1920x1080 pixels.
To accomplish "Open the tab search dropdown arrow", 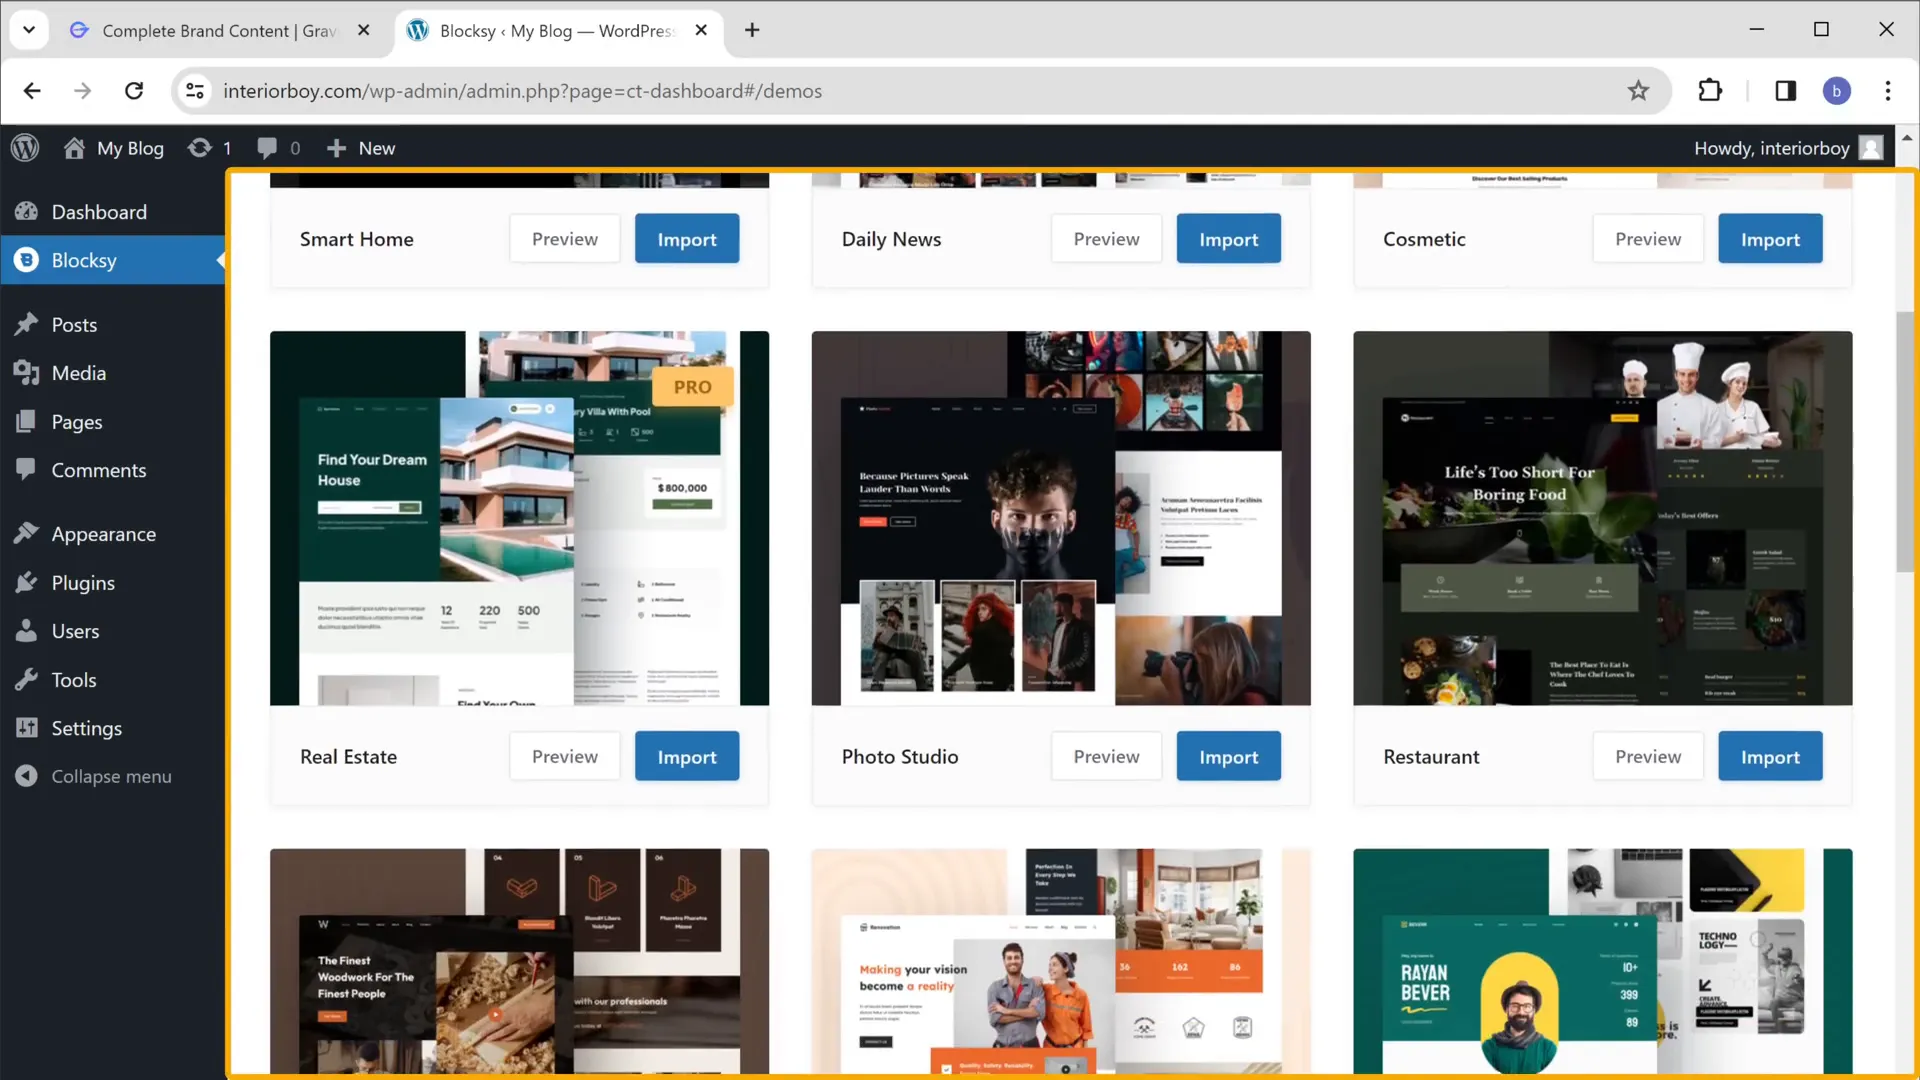I will [29, 30].
